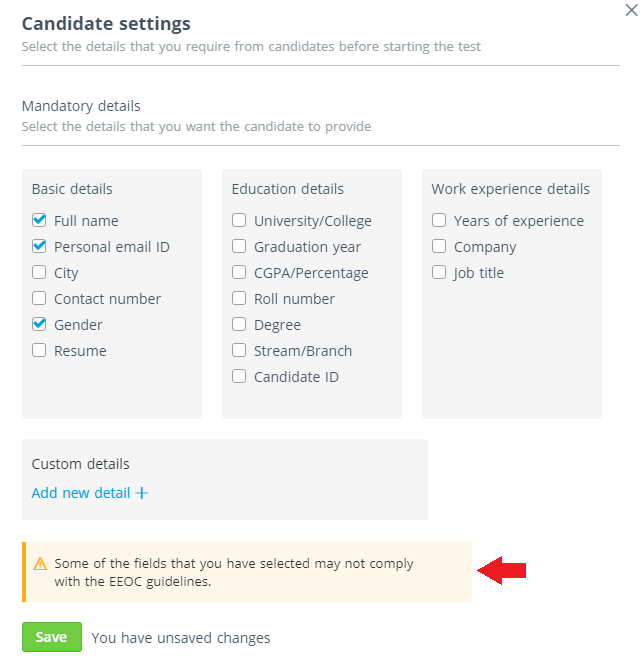Enable University/College field

pos(239,220)
